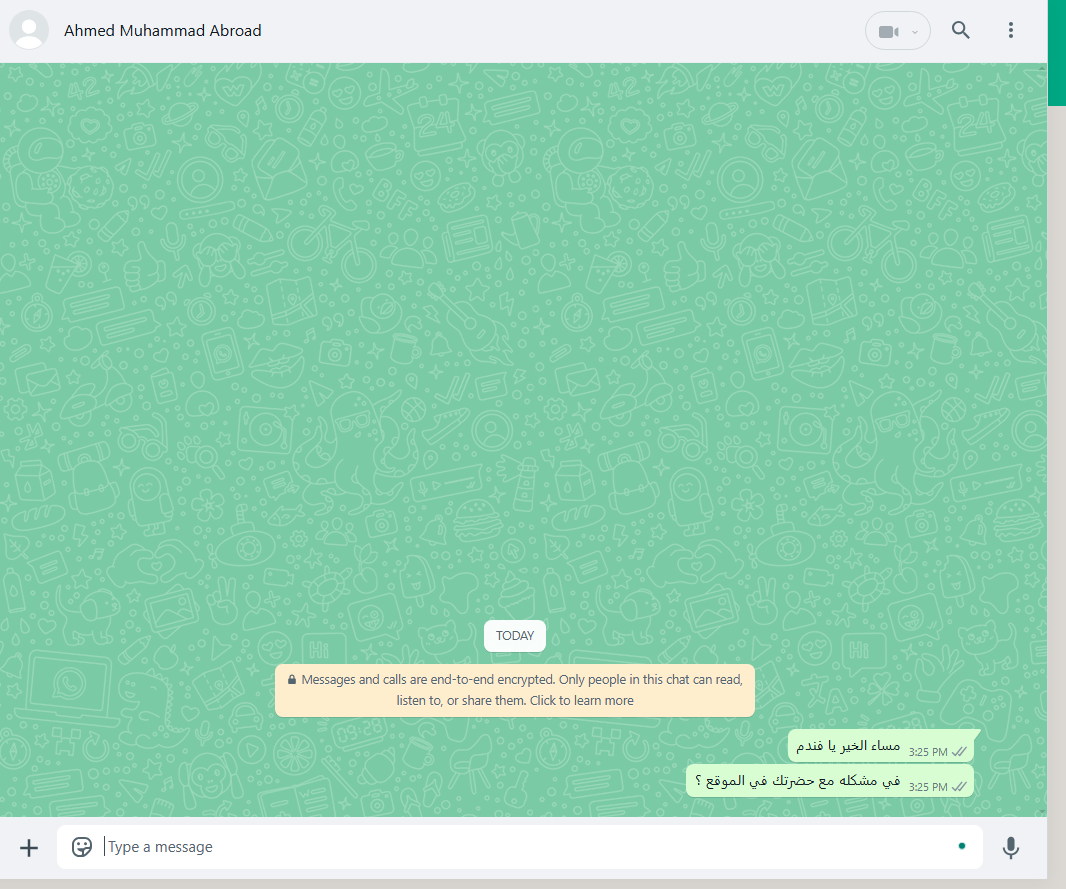Click the lock icon in encryption notice
The width and height of the screenshot is (1066, 889).
click(x=292, y=680)
